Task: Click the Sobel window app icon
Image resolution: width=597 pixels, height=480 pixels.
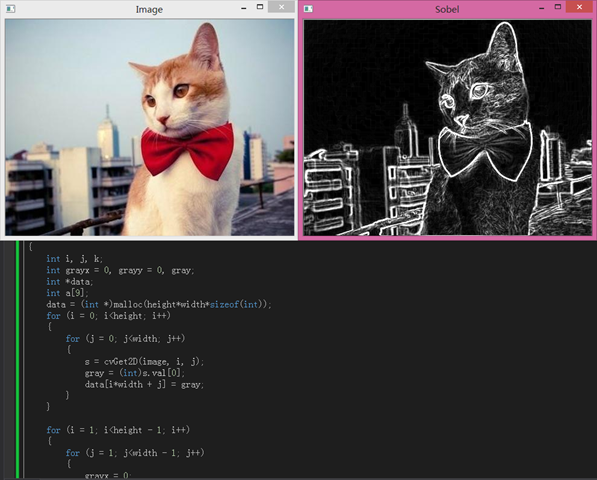Action: coord(308,8)
